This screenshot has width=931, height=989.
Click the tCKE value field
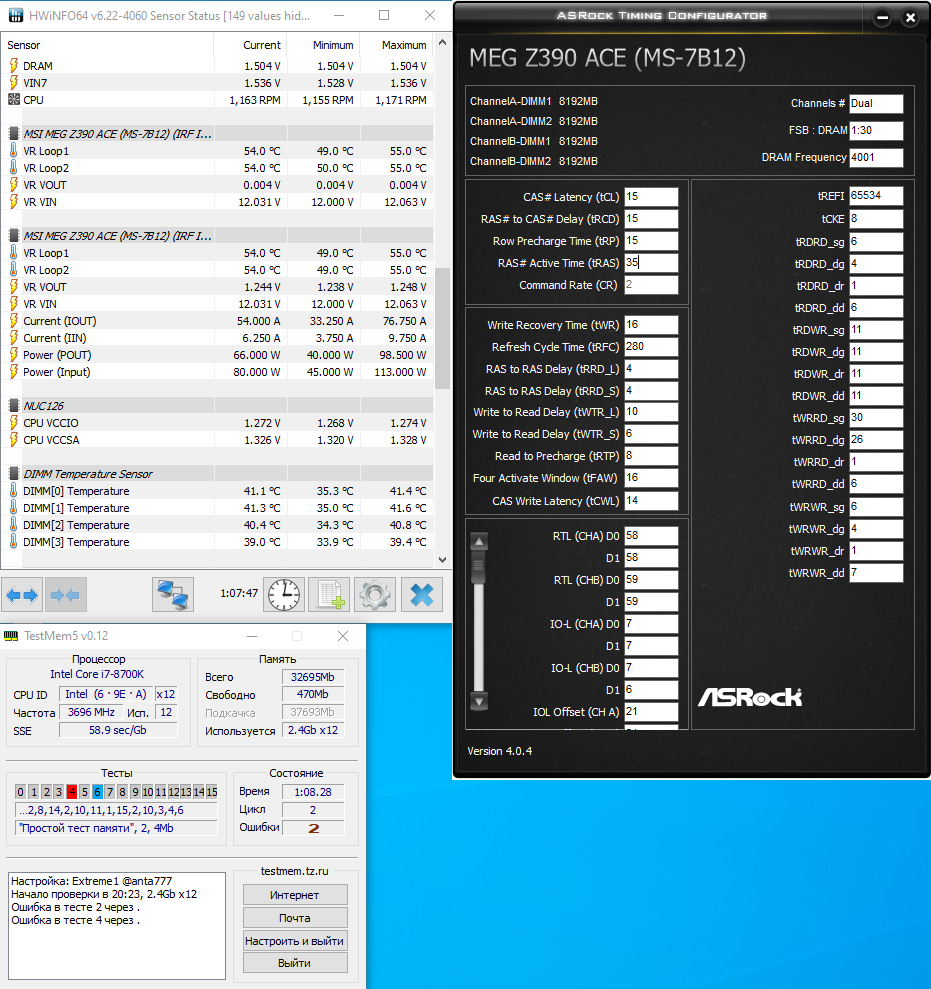pos(876,219)
